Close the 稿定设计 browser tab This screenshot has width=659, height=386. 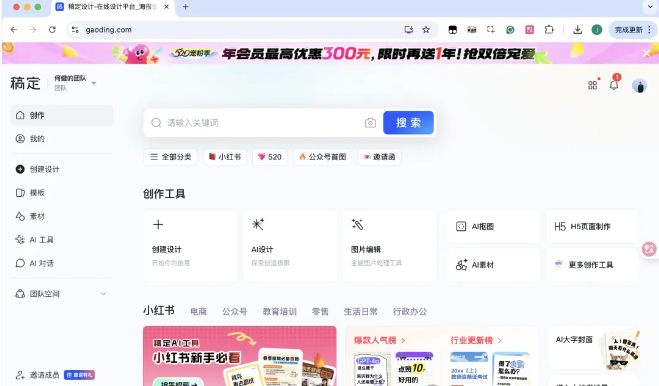coord(166,7)
